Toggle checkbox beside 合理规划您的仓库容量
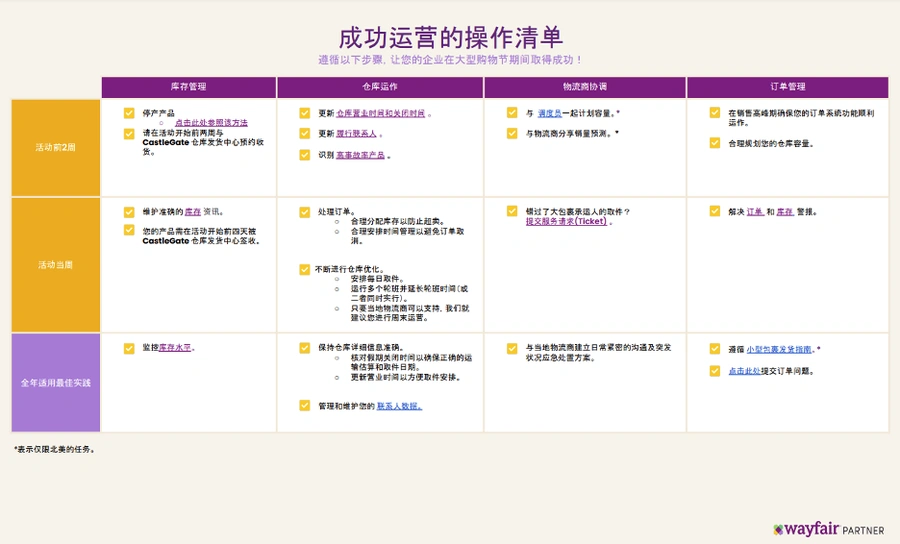Viewport: 900px width, 544px height. pos(715,142)
